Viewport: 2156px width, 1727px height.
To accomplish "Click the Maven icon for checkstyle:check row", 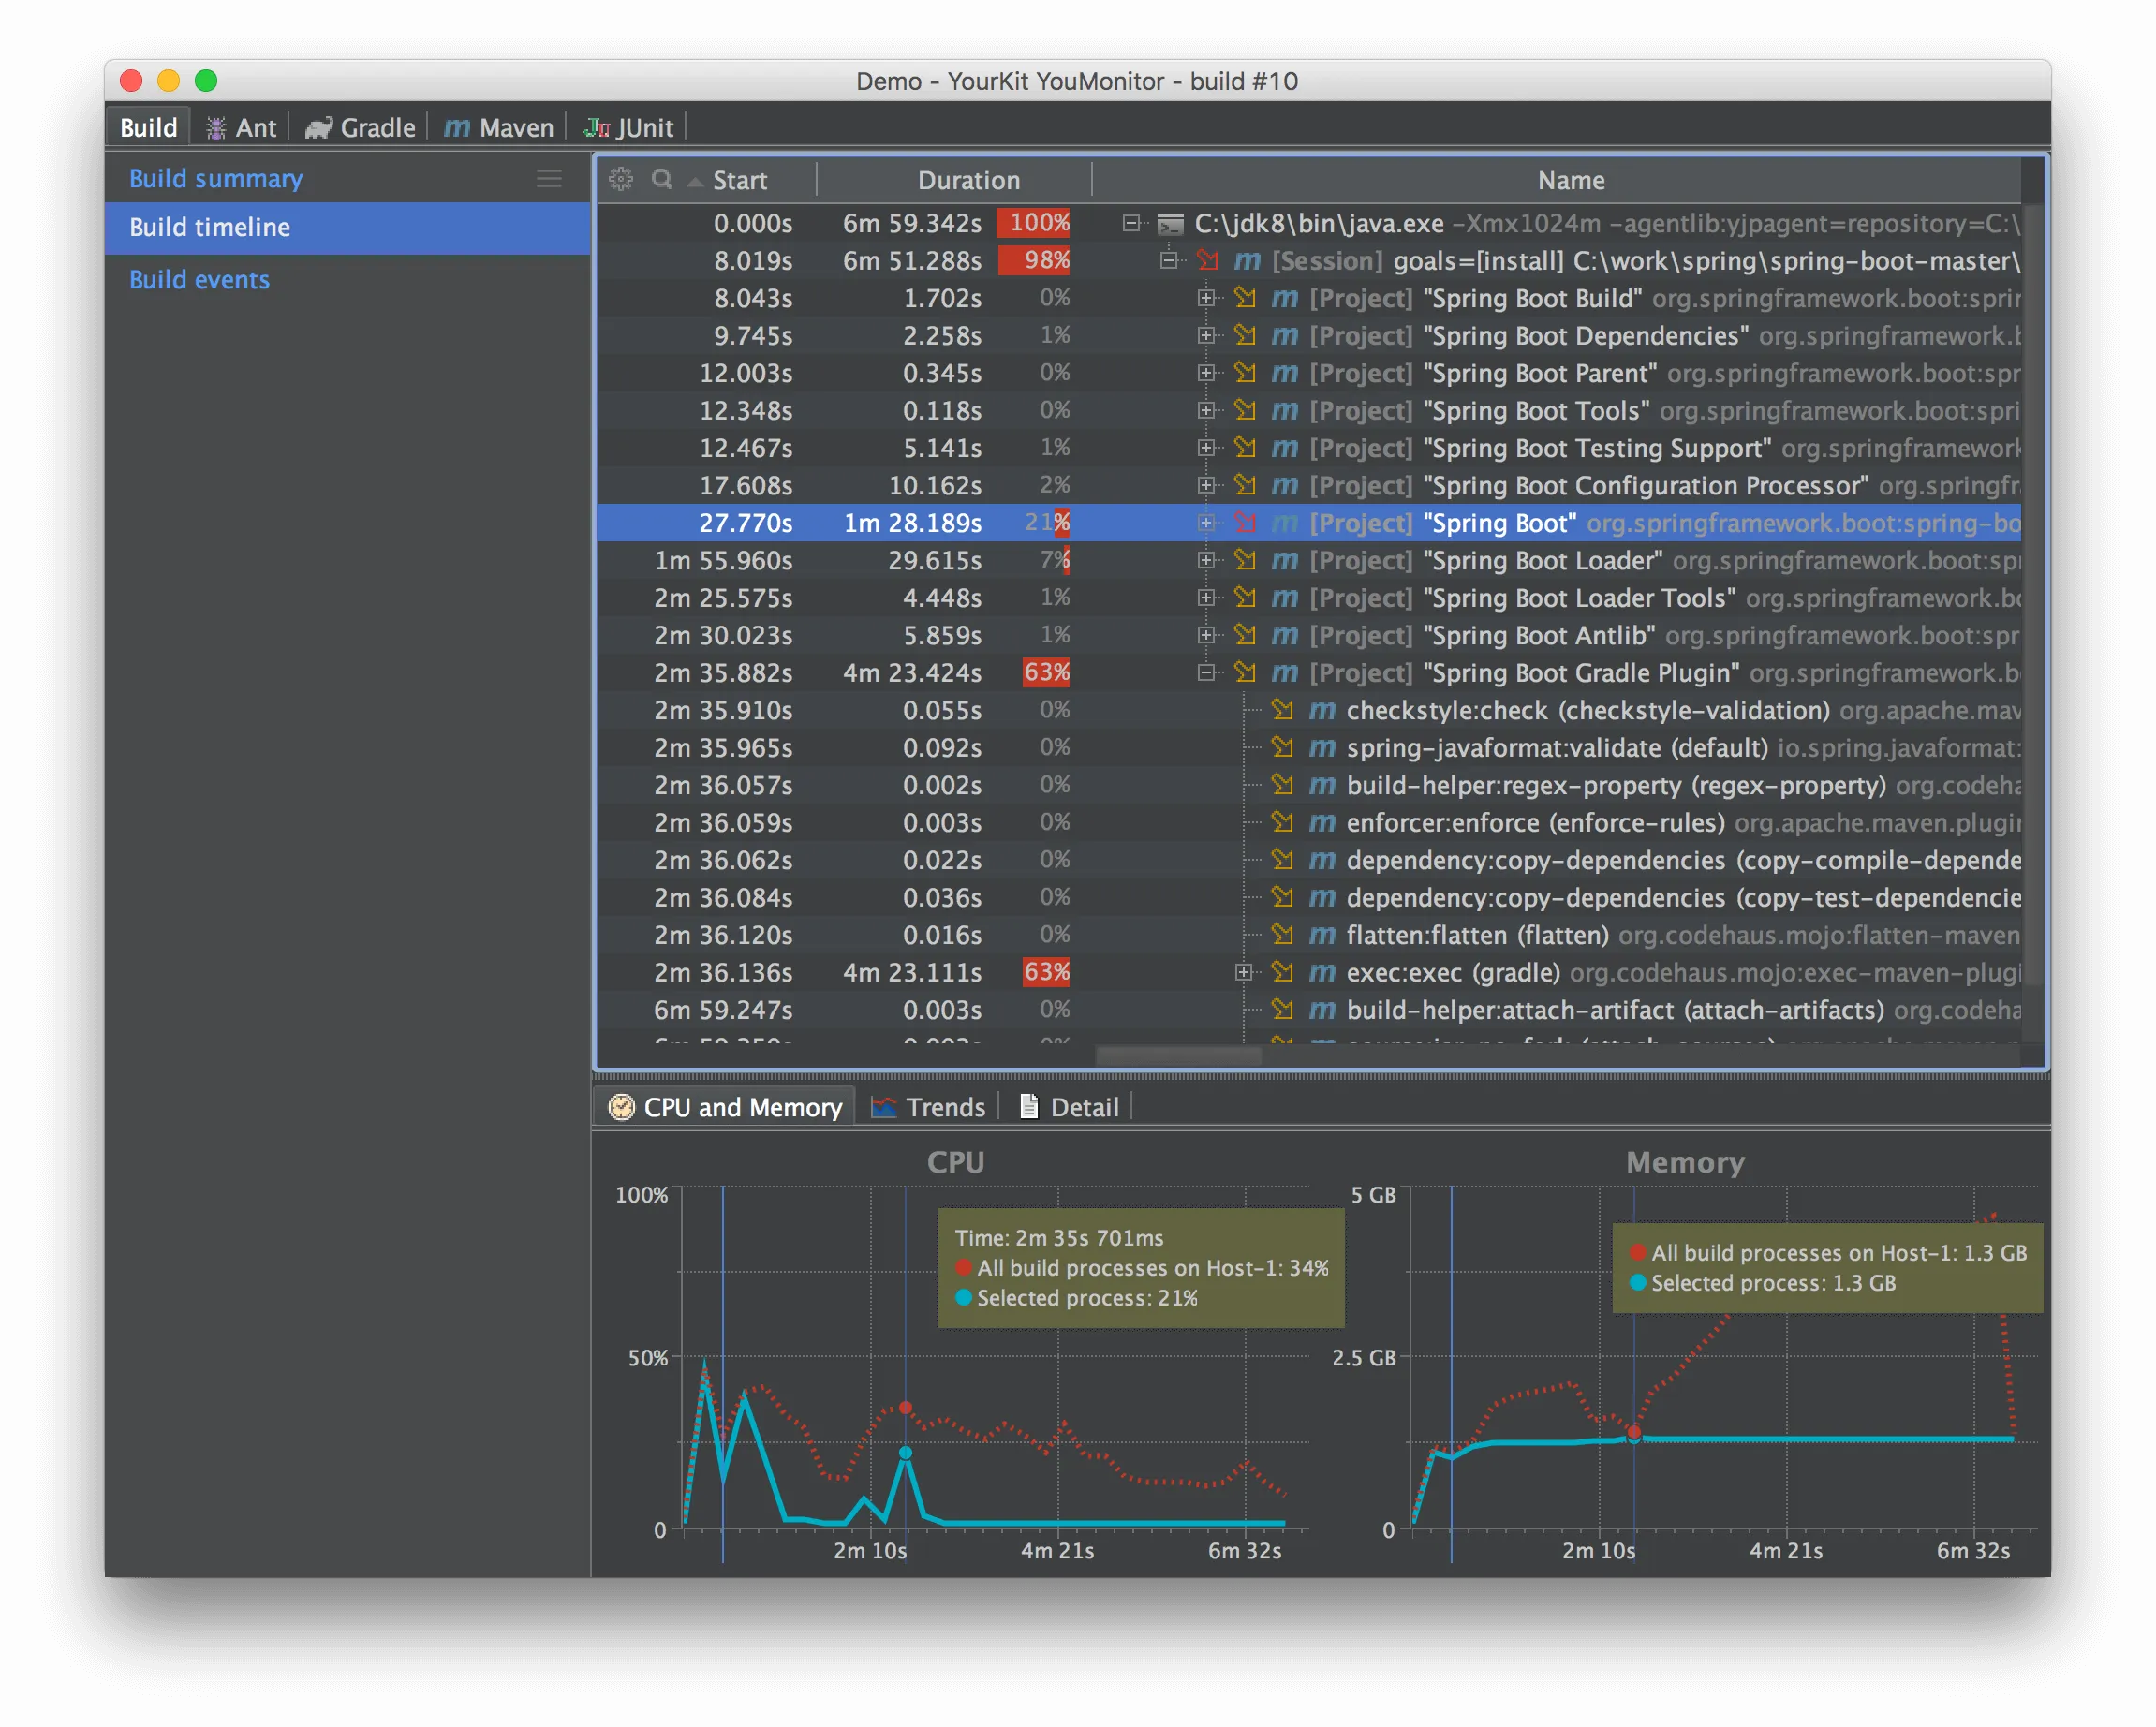I will tap(1322, 710).
